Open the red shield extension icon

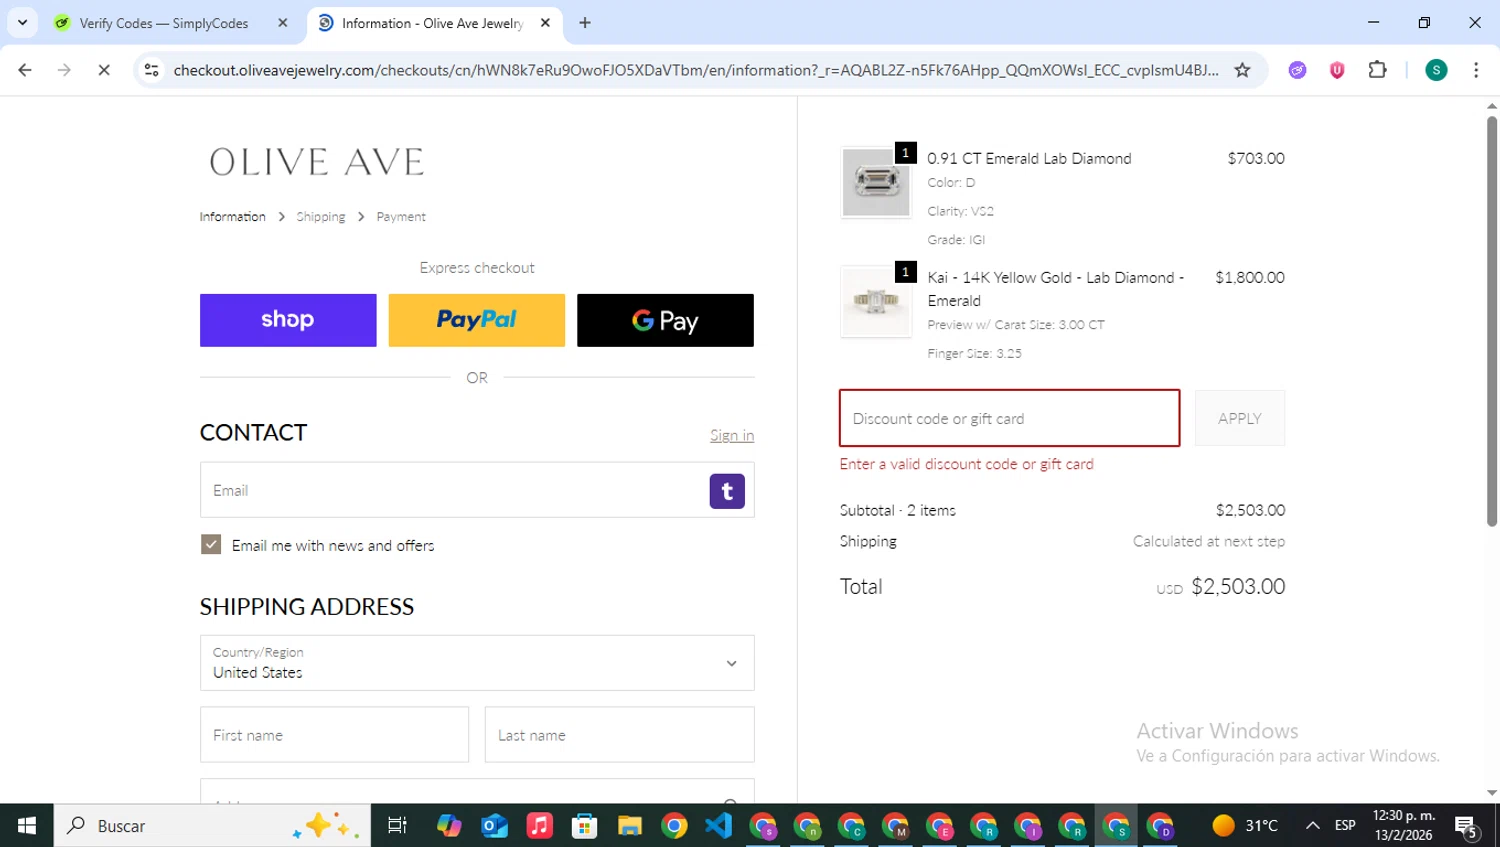coord(1337,70)
